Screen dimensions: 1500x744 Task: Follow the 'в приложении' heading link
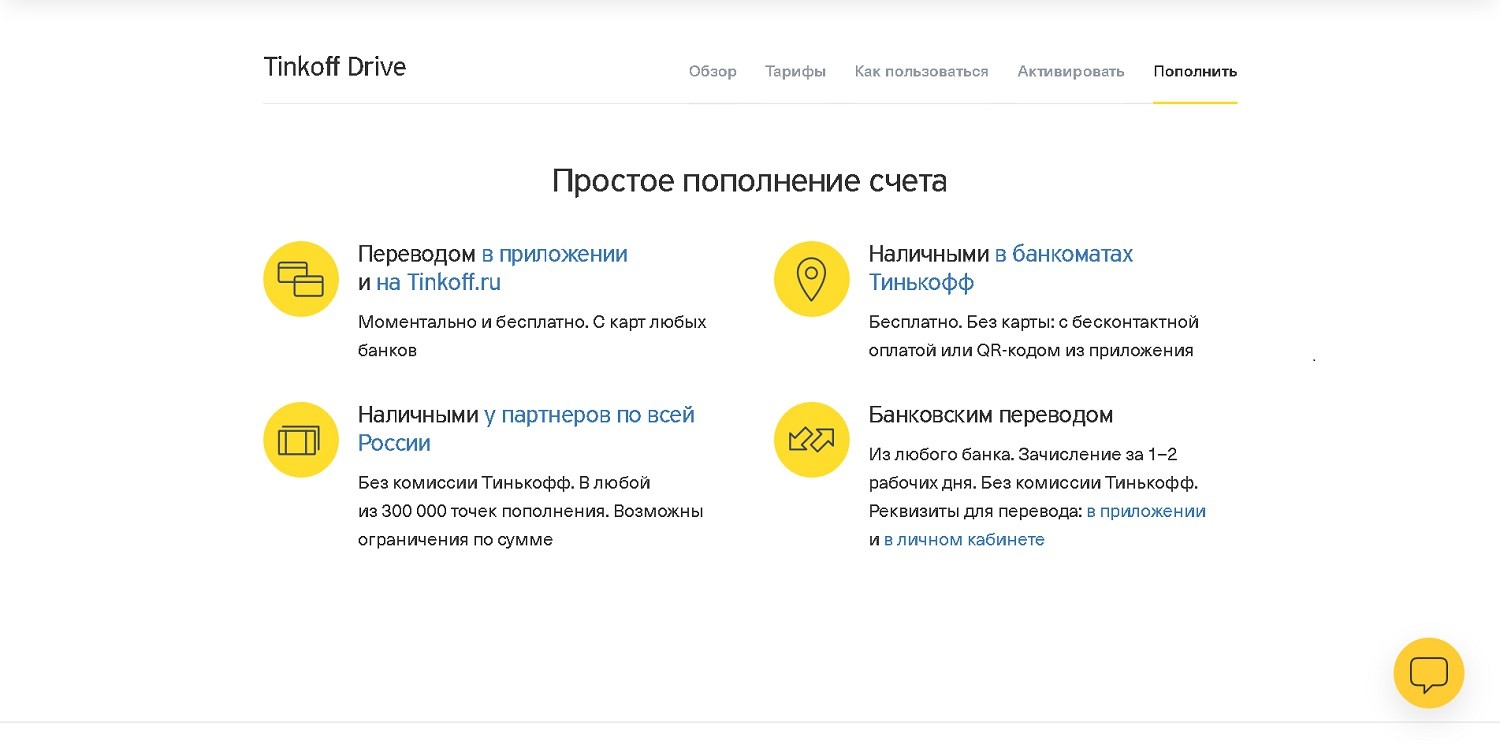pyautogui.click(x=554, y=255)
